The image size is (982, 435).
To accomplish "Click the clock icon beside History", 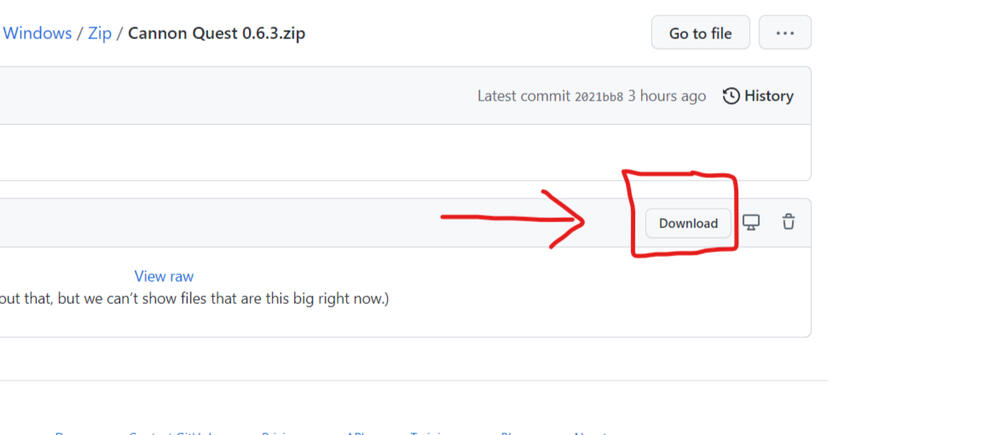I will 731,96.
